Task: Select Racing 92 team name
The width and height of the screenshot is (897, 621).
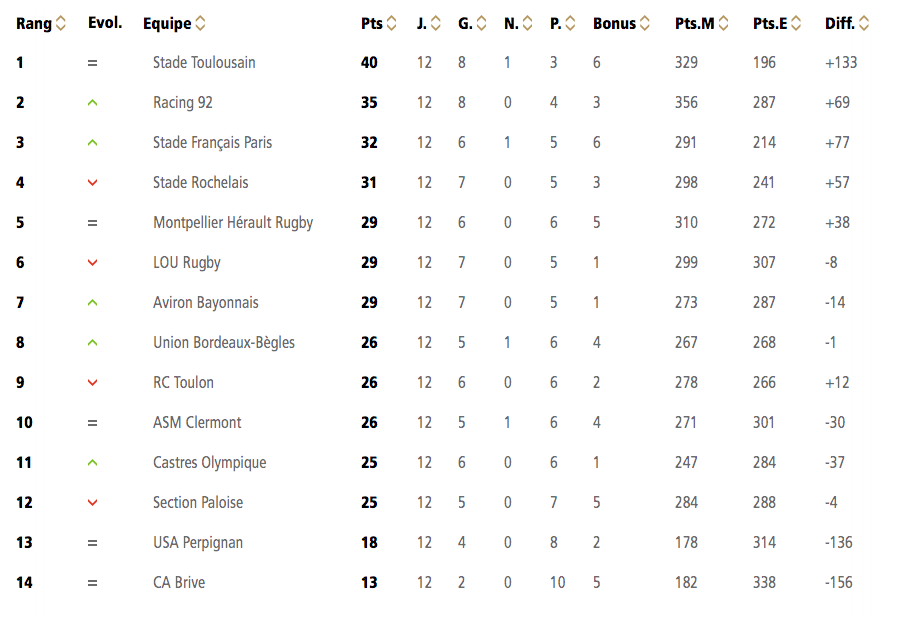Action: pyautogui.click(x=182, y=102)
